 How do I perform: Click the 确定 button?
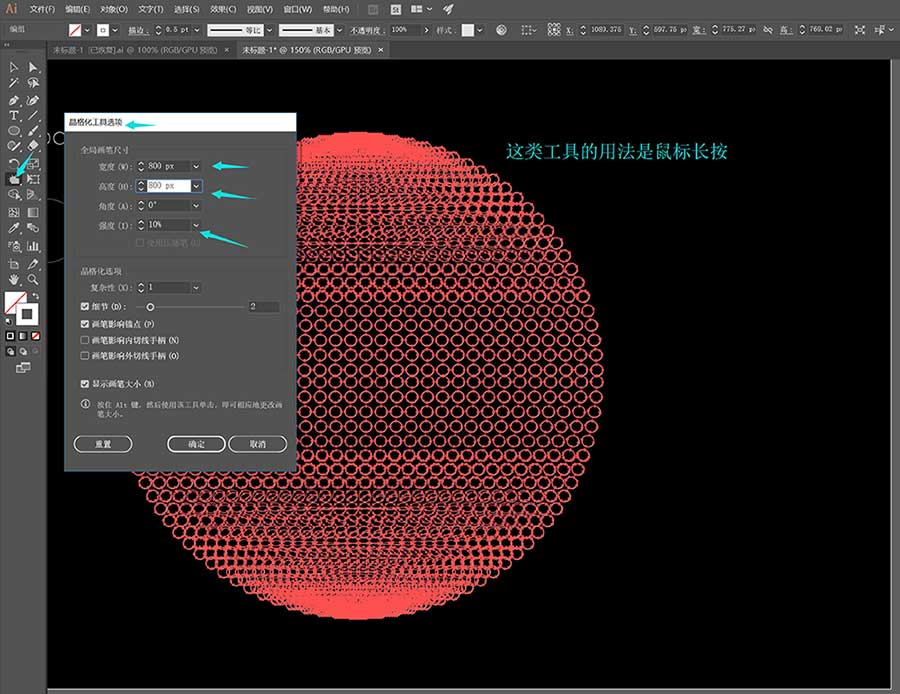point(196,444)
